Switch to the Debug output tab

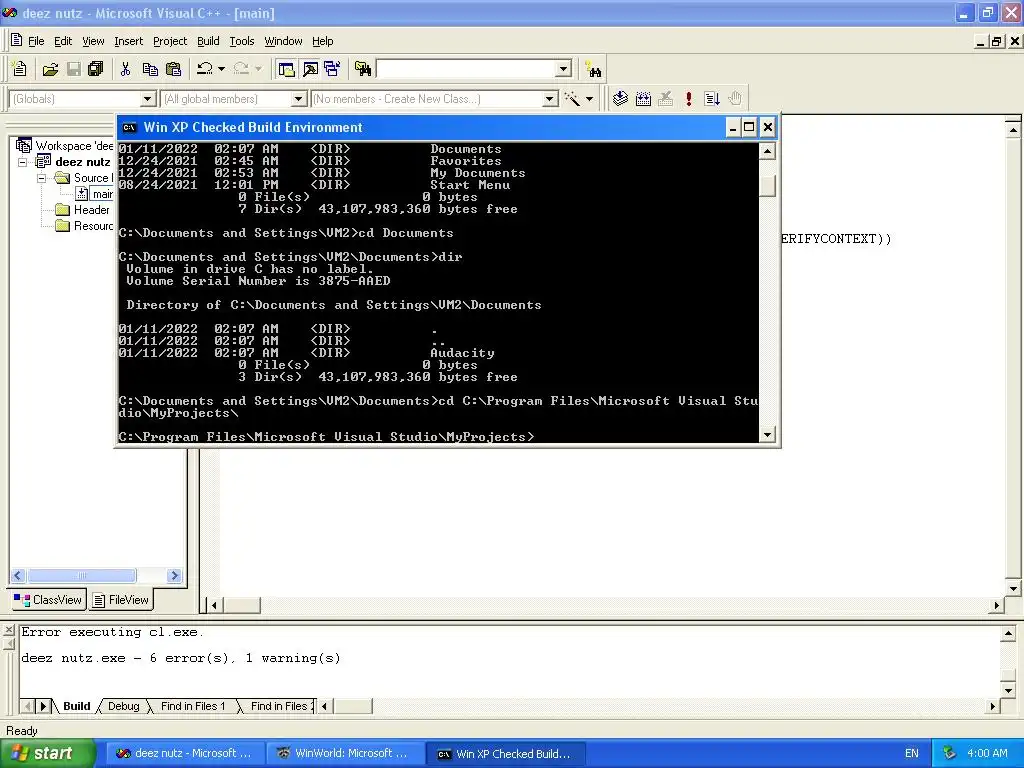point(123,706)
